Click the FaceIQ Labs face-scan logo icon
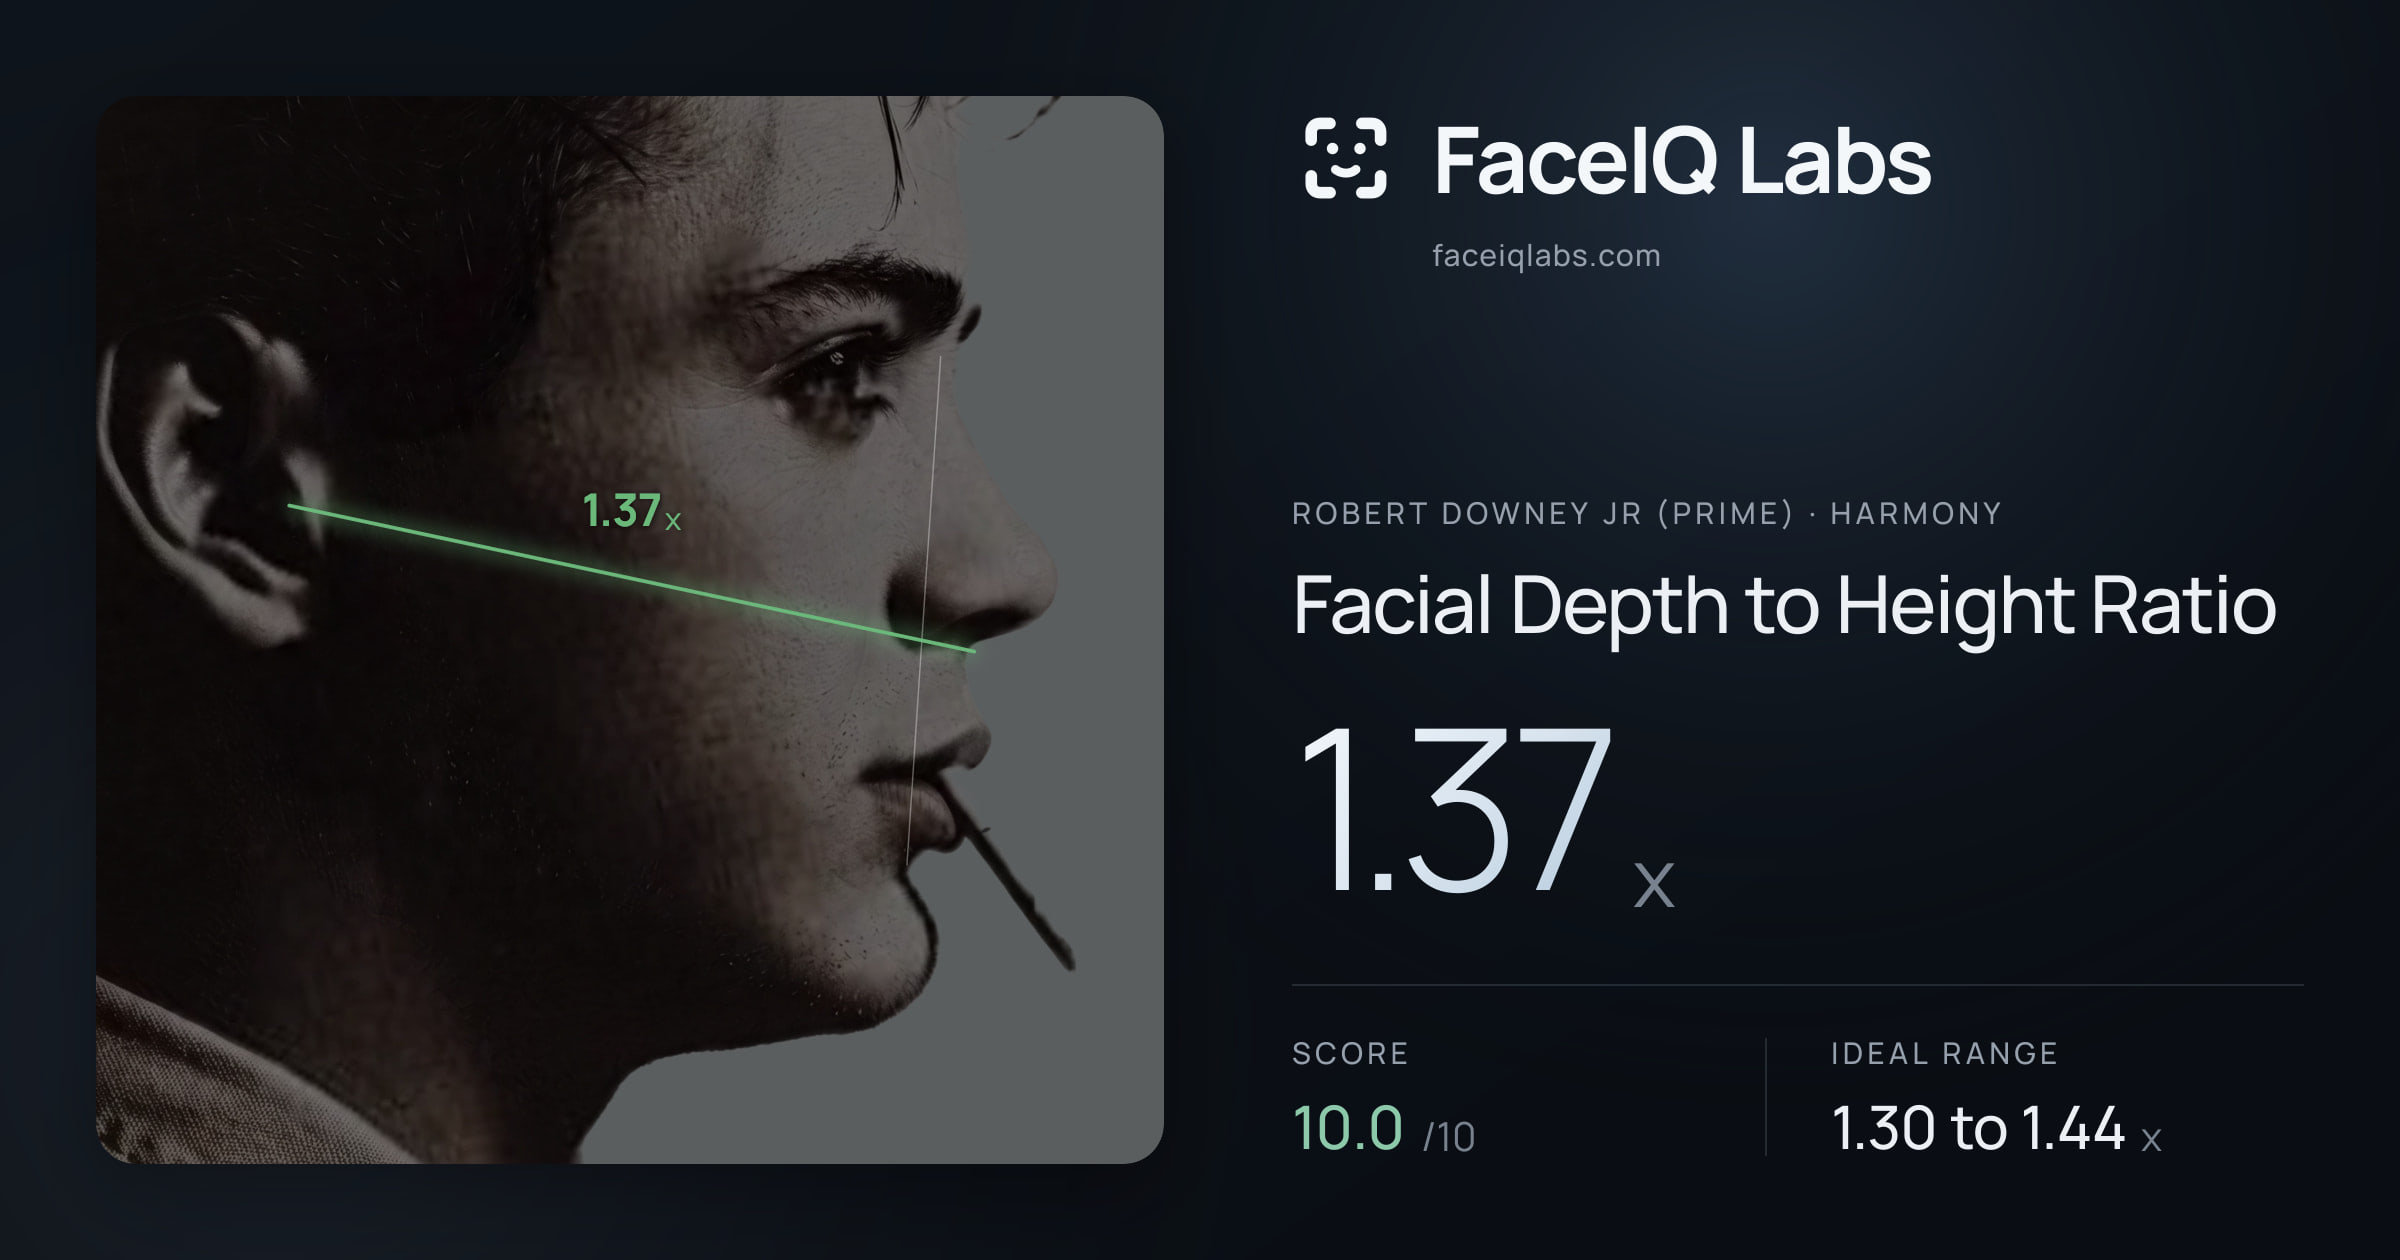2400x1260 pixels. tap(1345, 158)
